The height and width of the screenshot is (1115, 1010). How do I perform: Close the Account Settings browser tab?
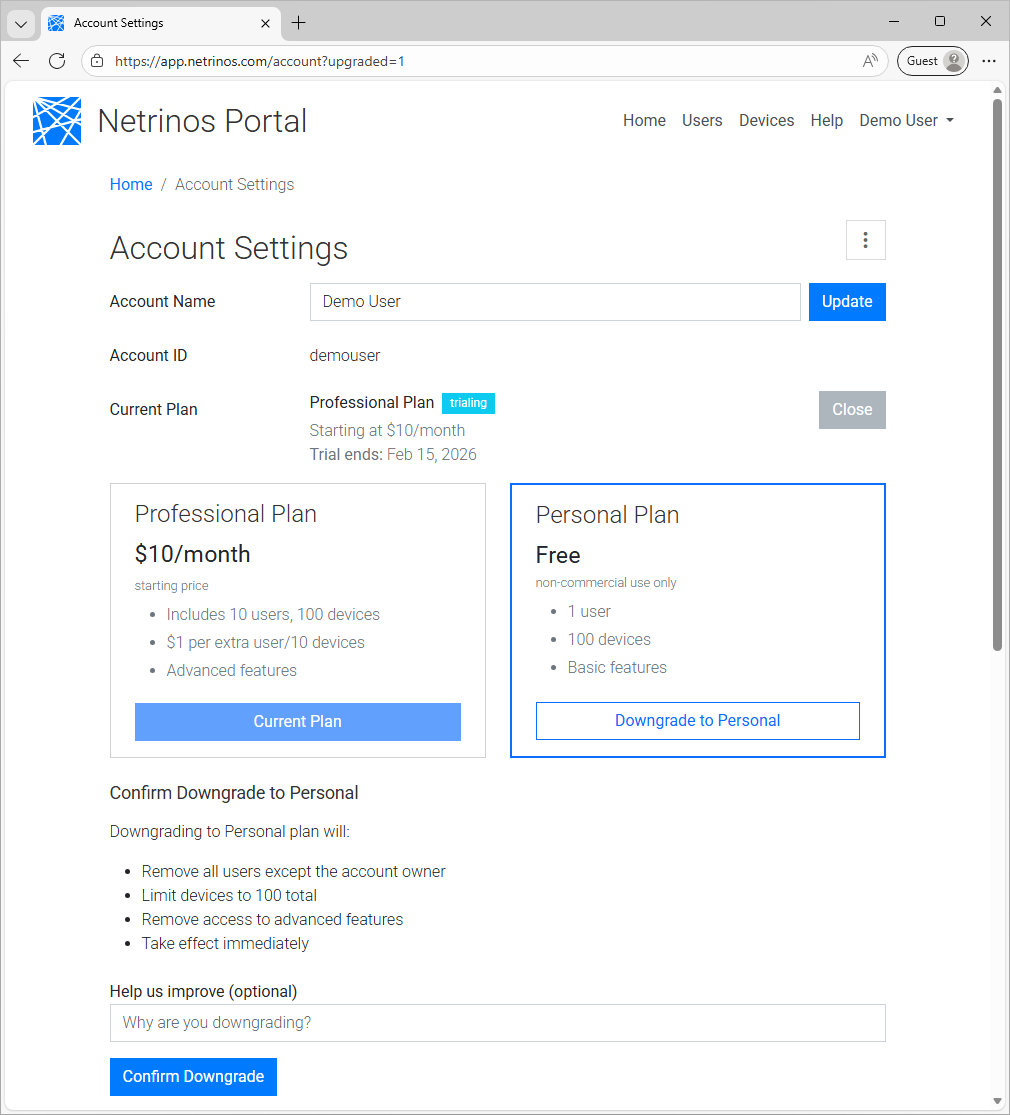point(265,23)
